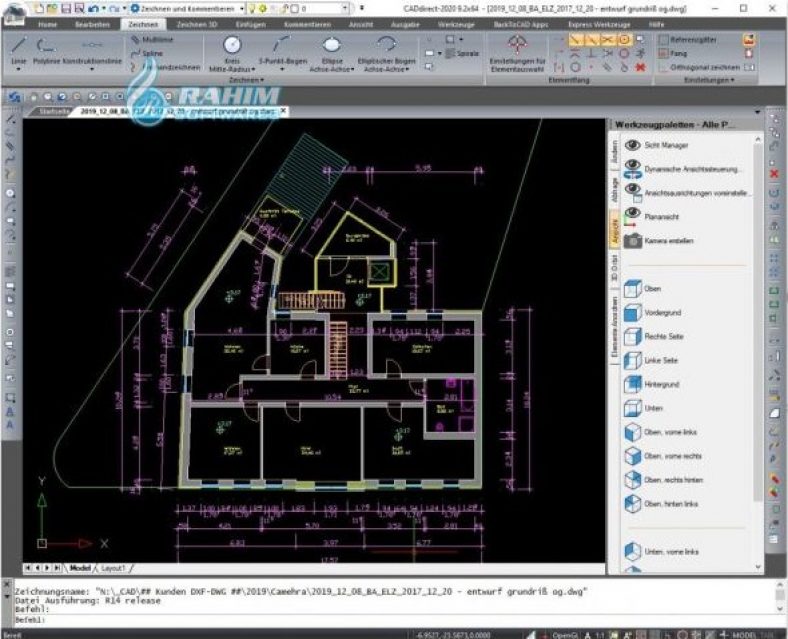Expand the Zeichnen panel dropdown
The height and width of the screenshot is (639, 788).
[x=246, y=80]
